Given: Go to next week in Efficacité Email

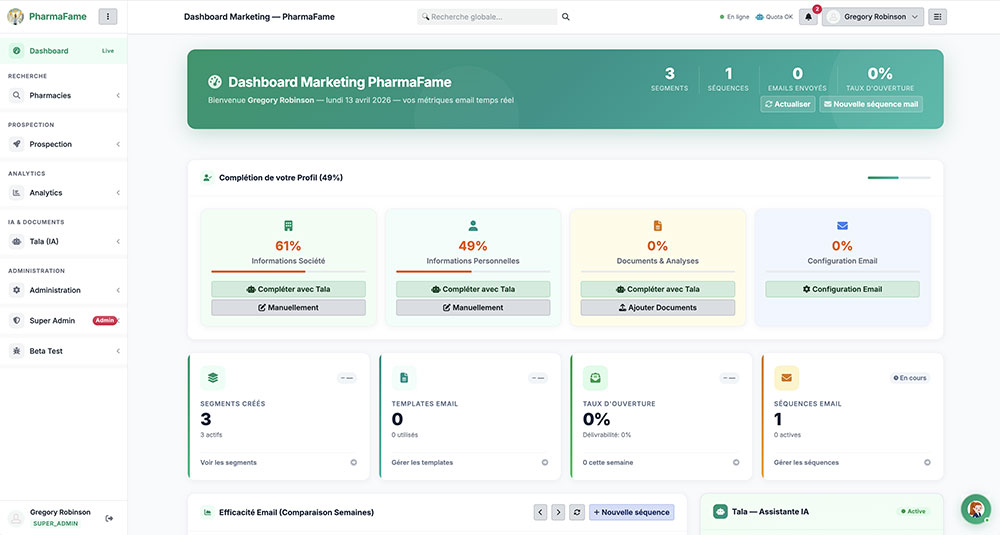Looking at the screenshot, I should pyautogui.click(x=558, y=512).
